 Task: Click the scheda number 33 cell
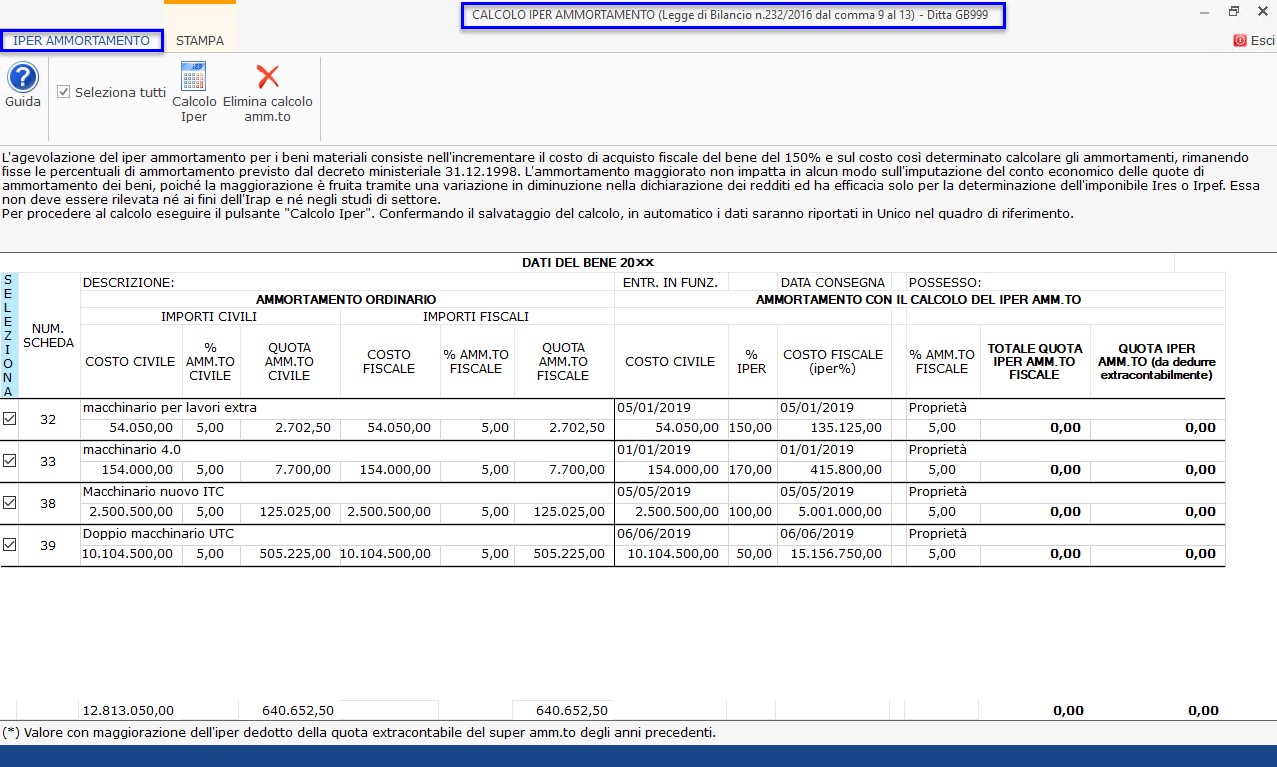[48, 461]
